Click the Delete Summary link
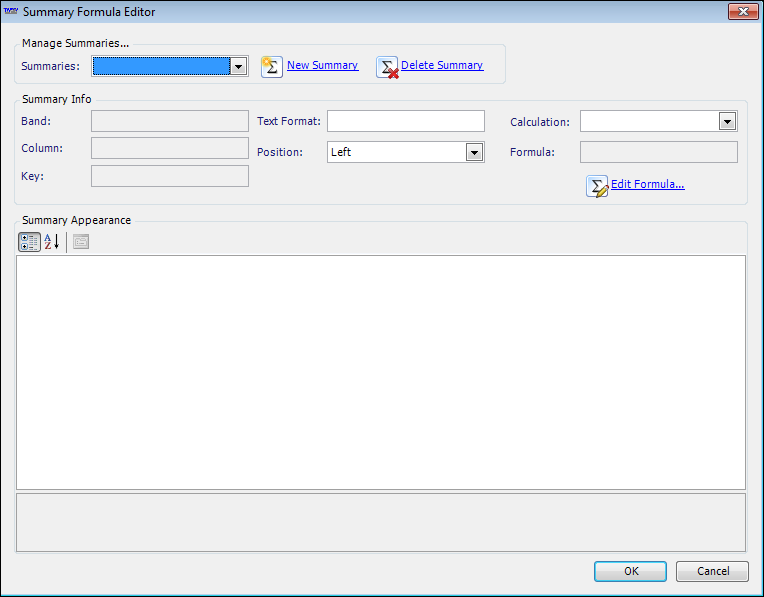 pyautogui.click(x=442, y=65)
